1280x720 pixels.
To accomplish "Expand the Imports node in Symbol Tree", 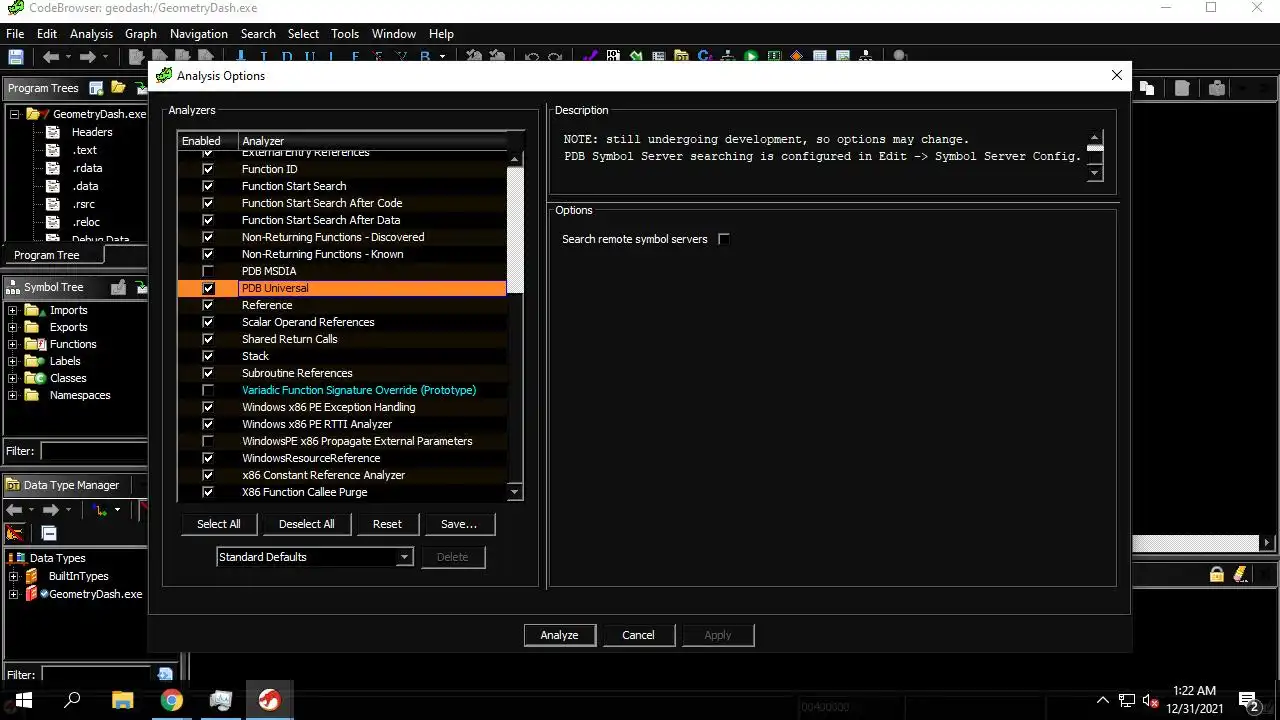I will point(13,310).
